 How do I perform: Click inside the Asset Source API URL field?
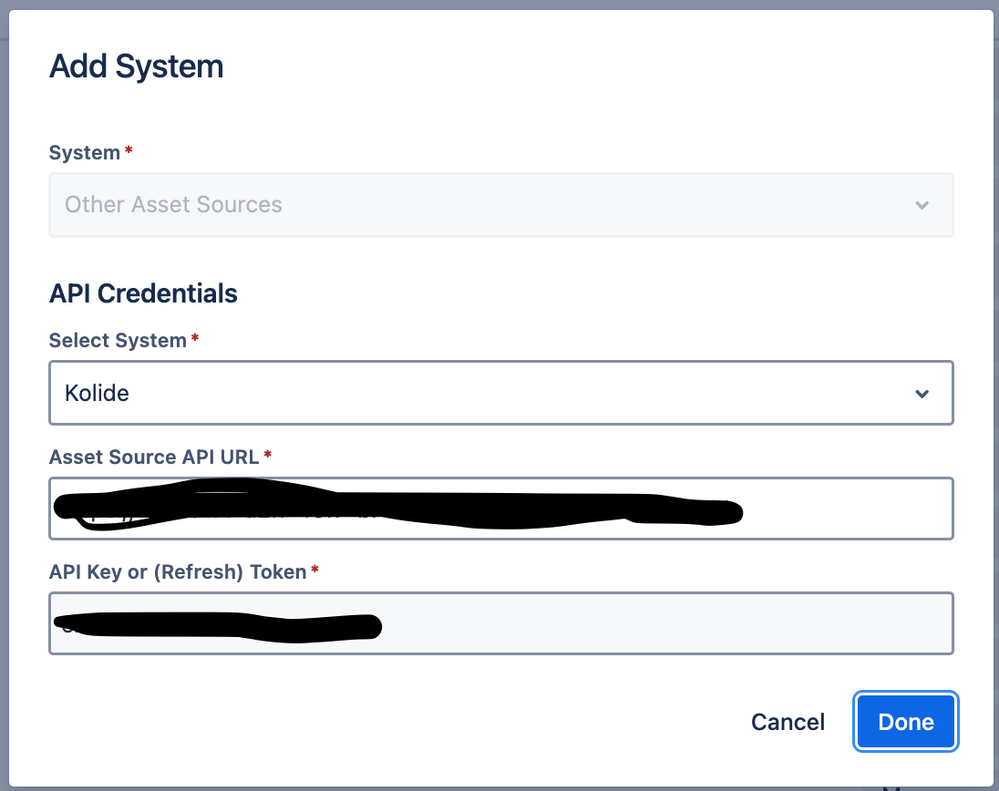(501, 508)
